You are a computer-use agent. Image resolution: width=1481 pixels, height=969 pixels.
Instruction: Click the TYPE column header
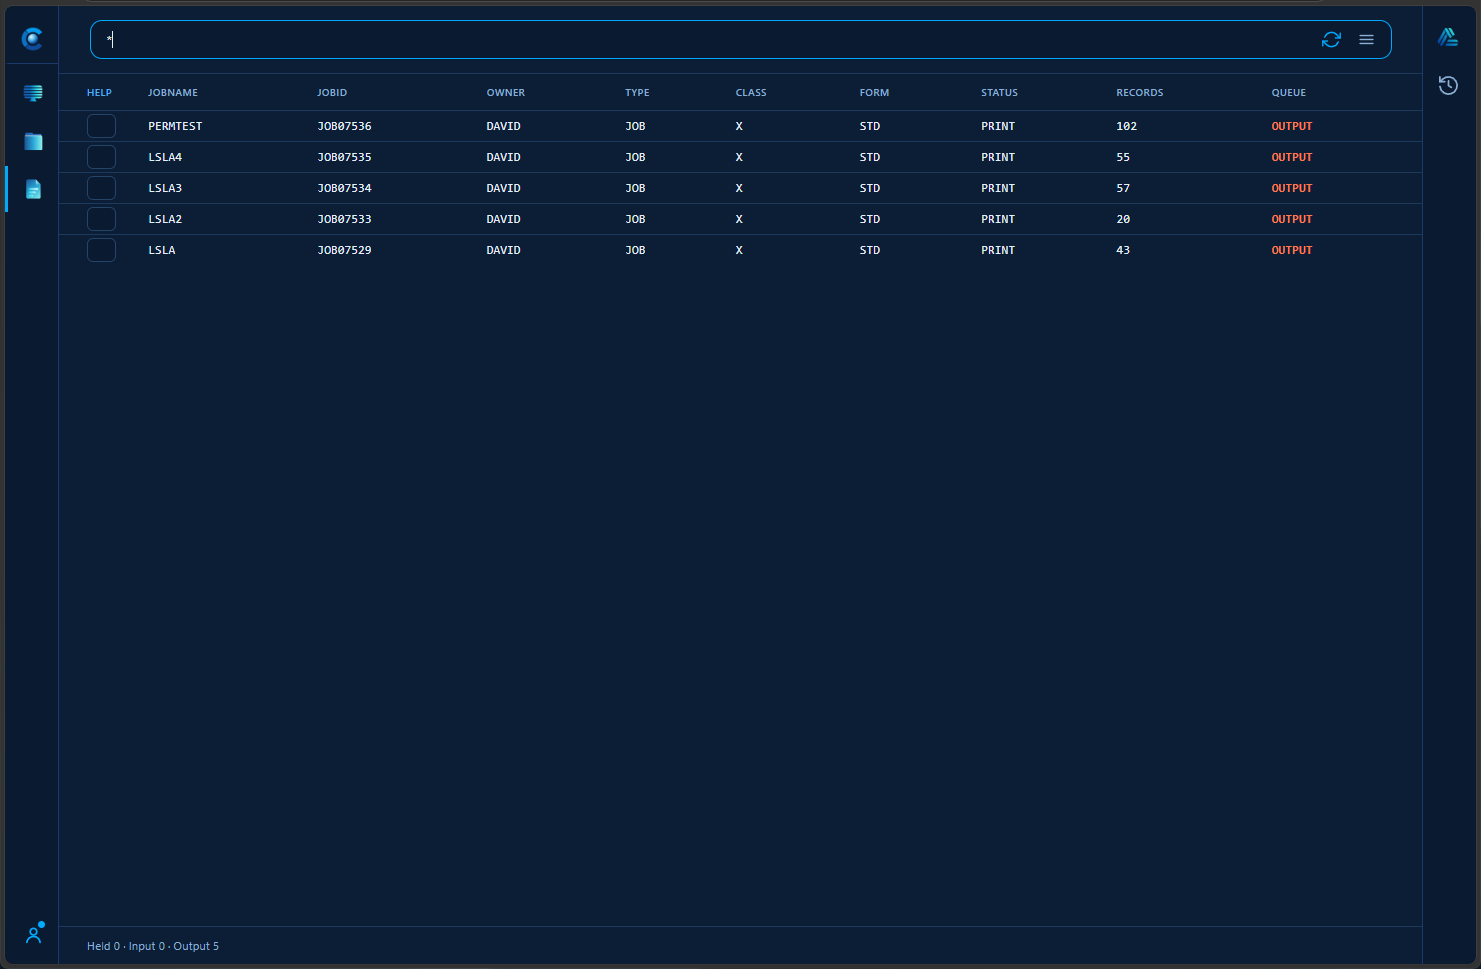[x=637, y=93]
